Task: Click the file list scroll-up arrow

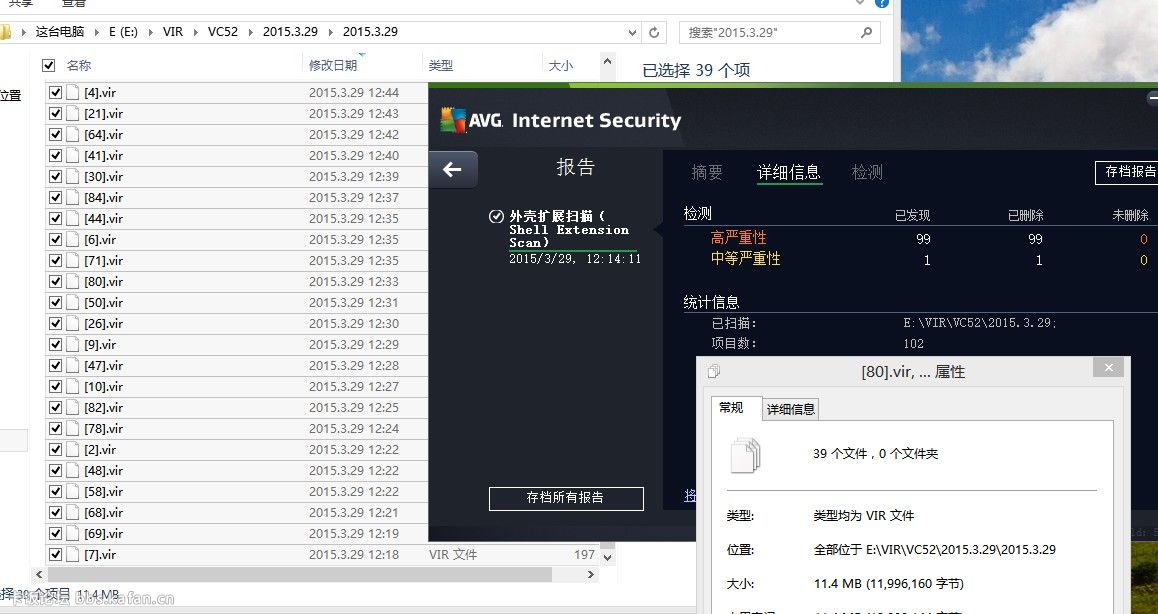Action: click(608, 63)
